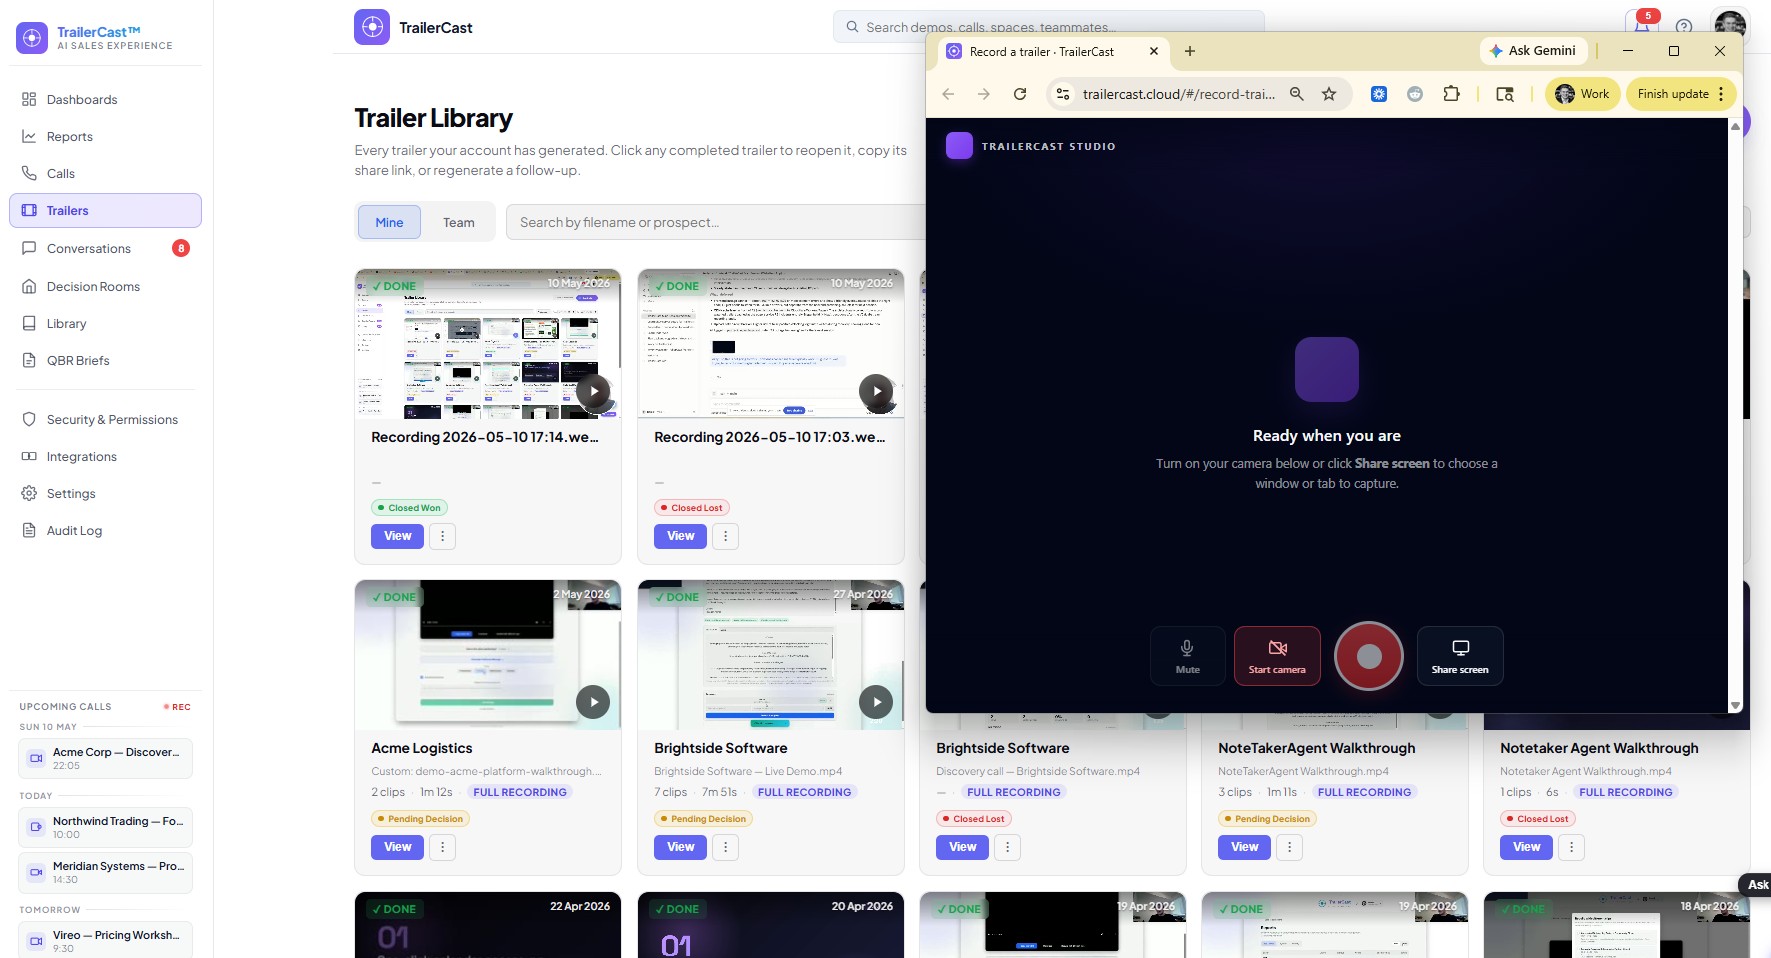Click the Ask Gemini button in browser
Viewport: 1771px width, 958px height.
(x=1532, y=51)
